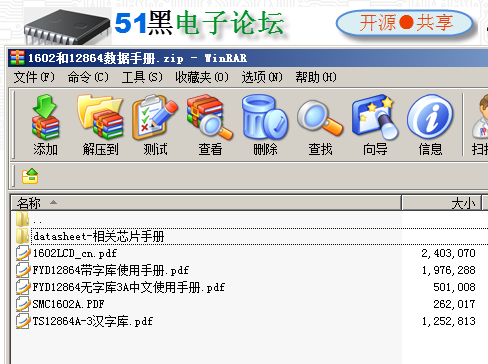Select file name FYD12864无字库3A中文使用手册.pdf
The width and height of the screenshot is (488, 364).
[x=129, y=287]
